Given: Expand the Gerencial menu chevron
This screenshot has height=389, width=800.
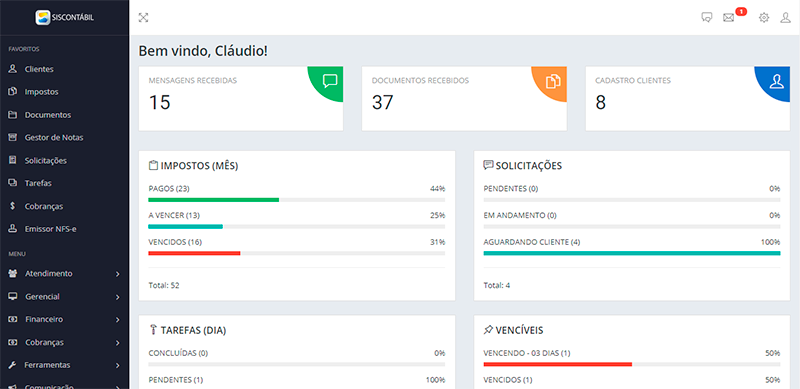Looking at the screenshot, I should point(118,297).
